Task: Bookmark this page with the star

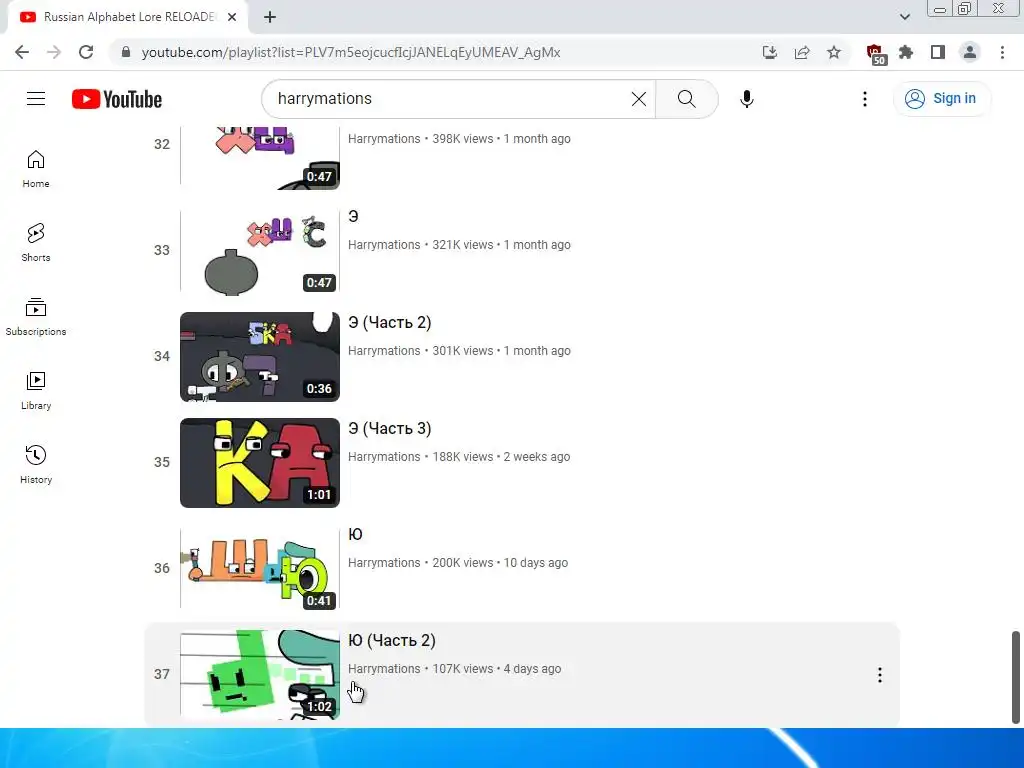Action: point(834,52)
